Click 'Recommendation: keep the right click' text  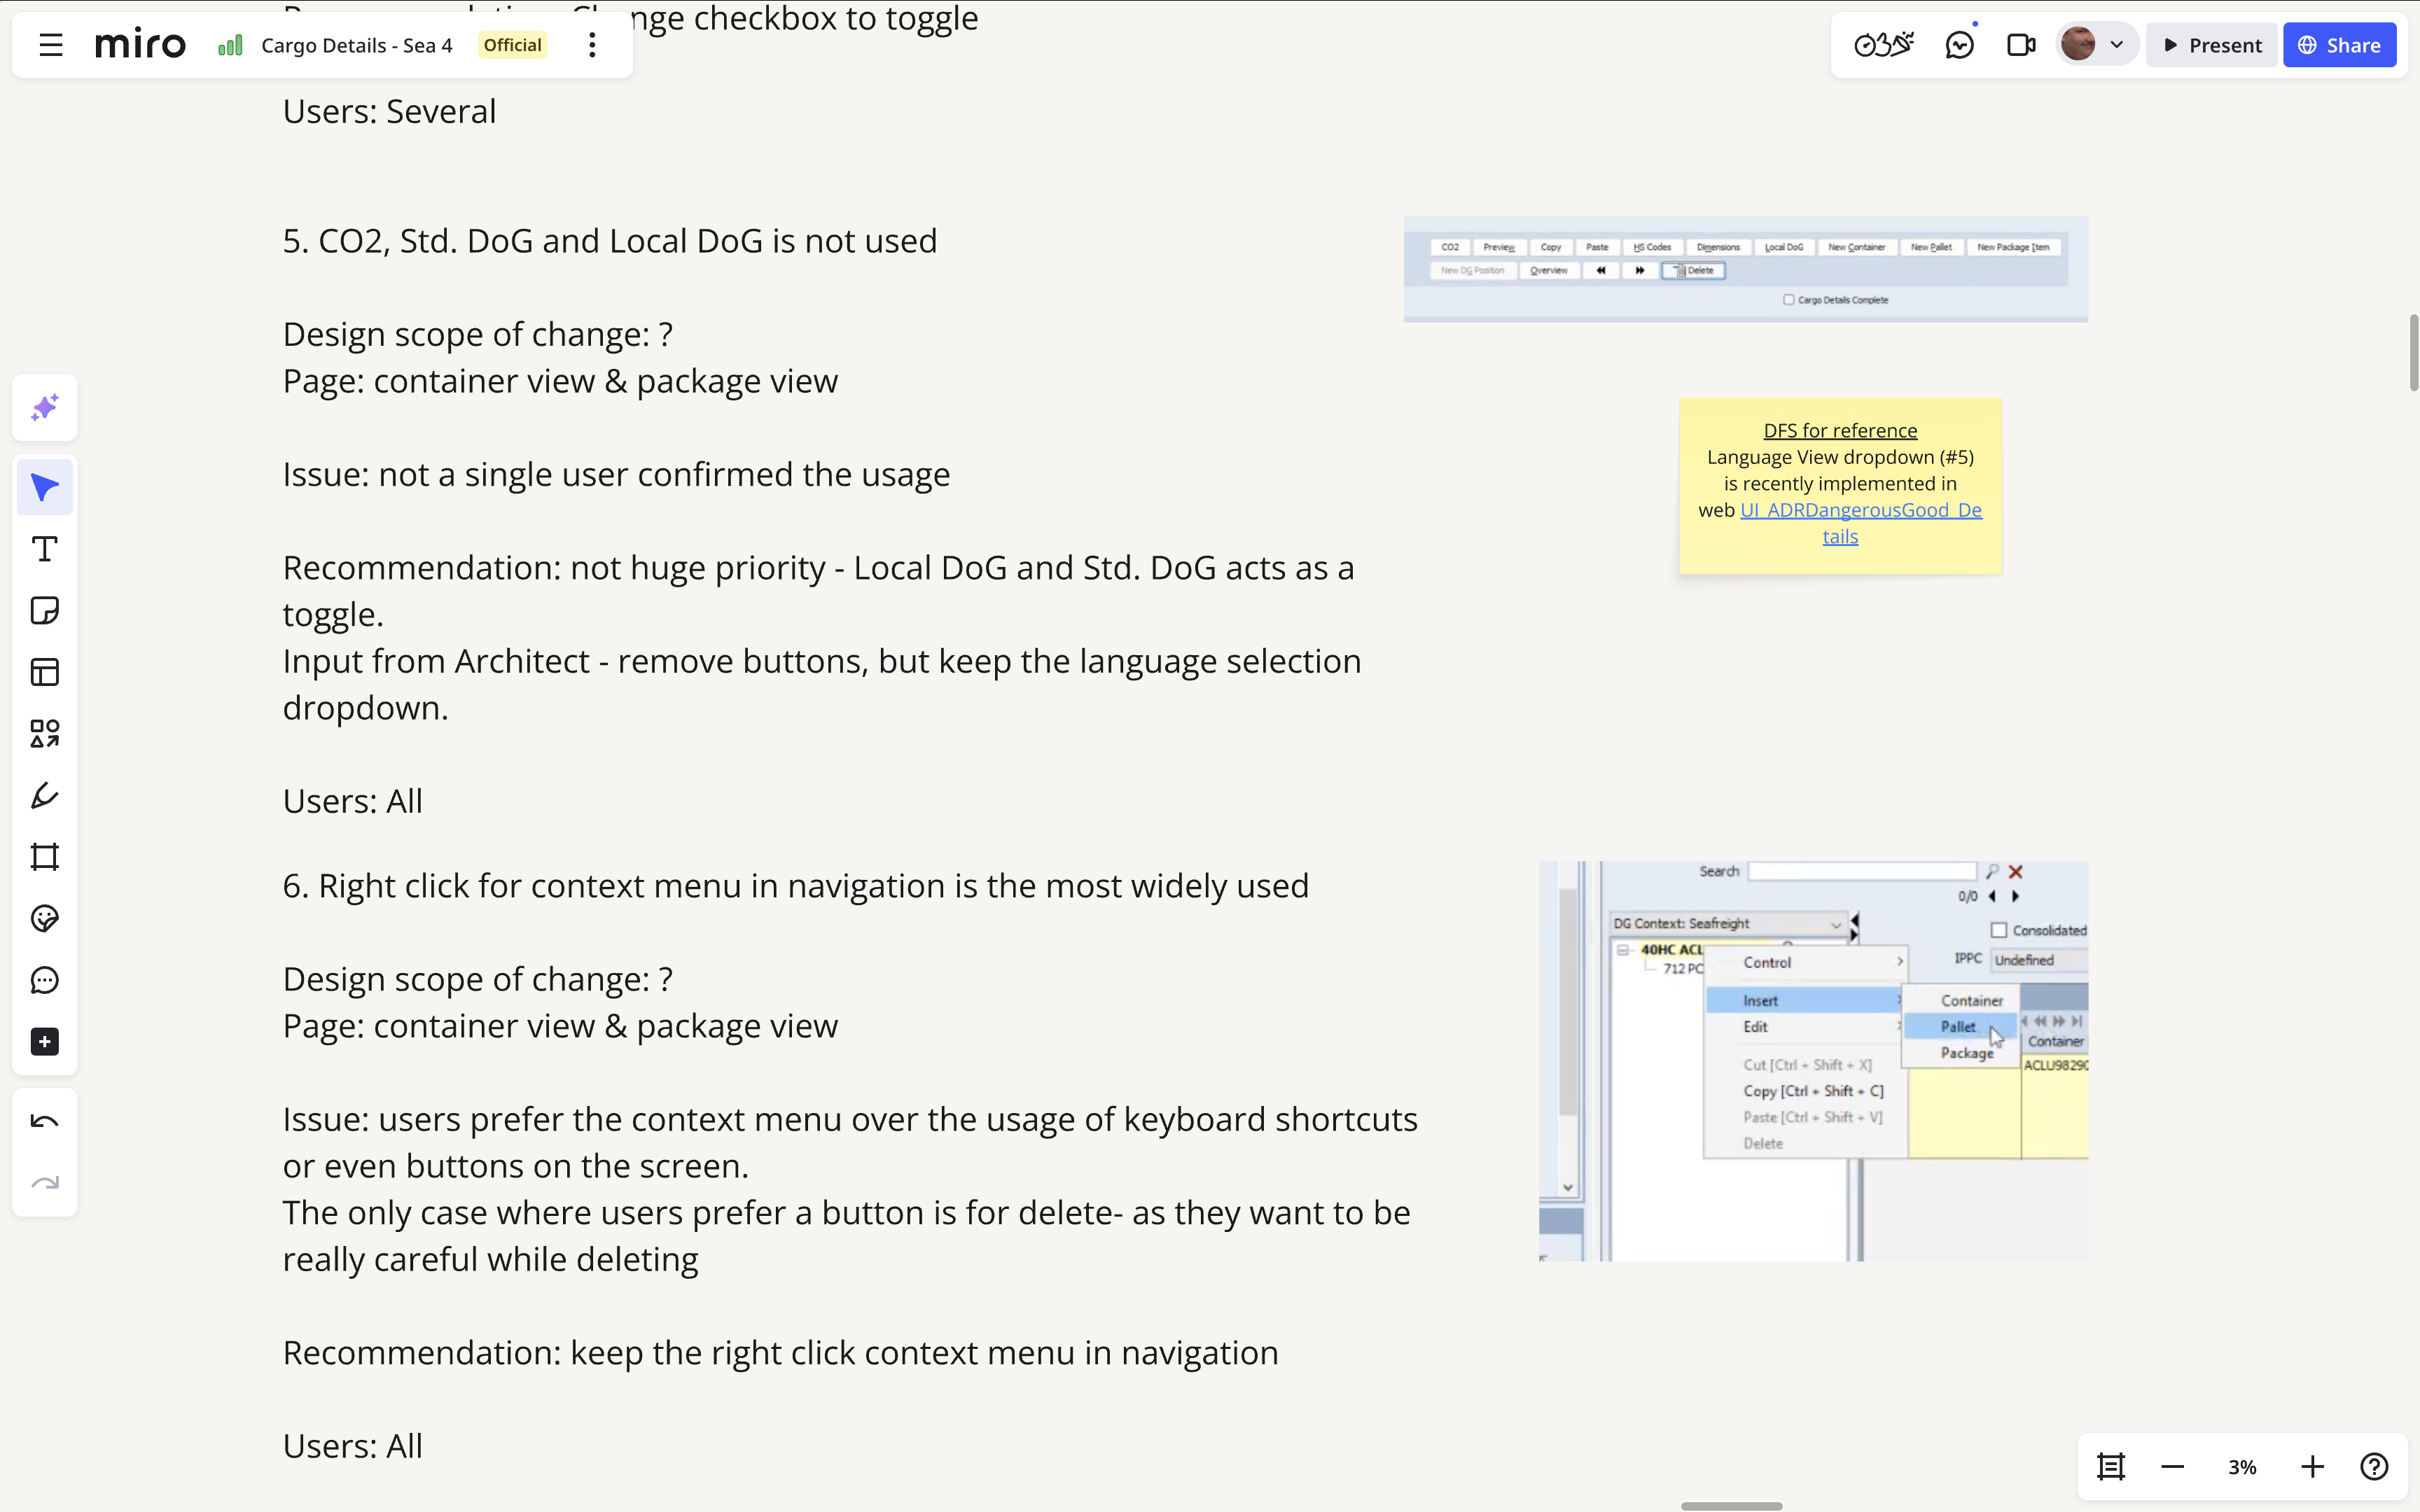(780, 1353)
